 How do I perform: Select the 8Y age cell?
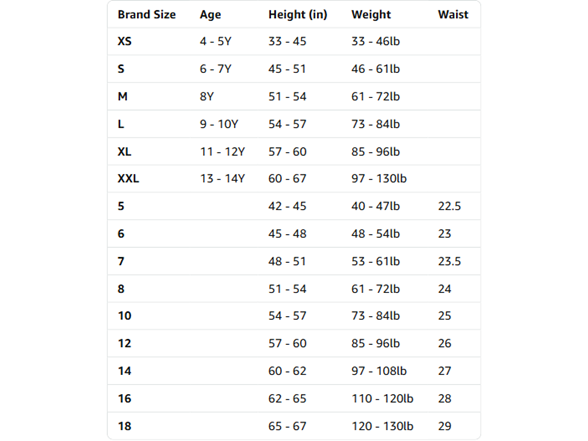pyautogui.click(x=207, y=97)
